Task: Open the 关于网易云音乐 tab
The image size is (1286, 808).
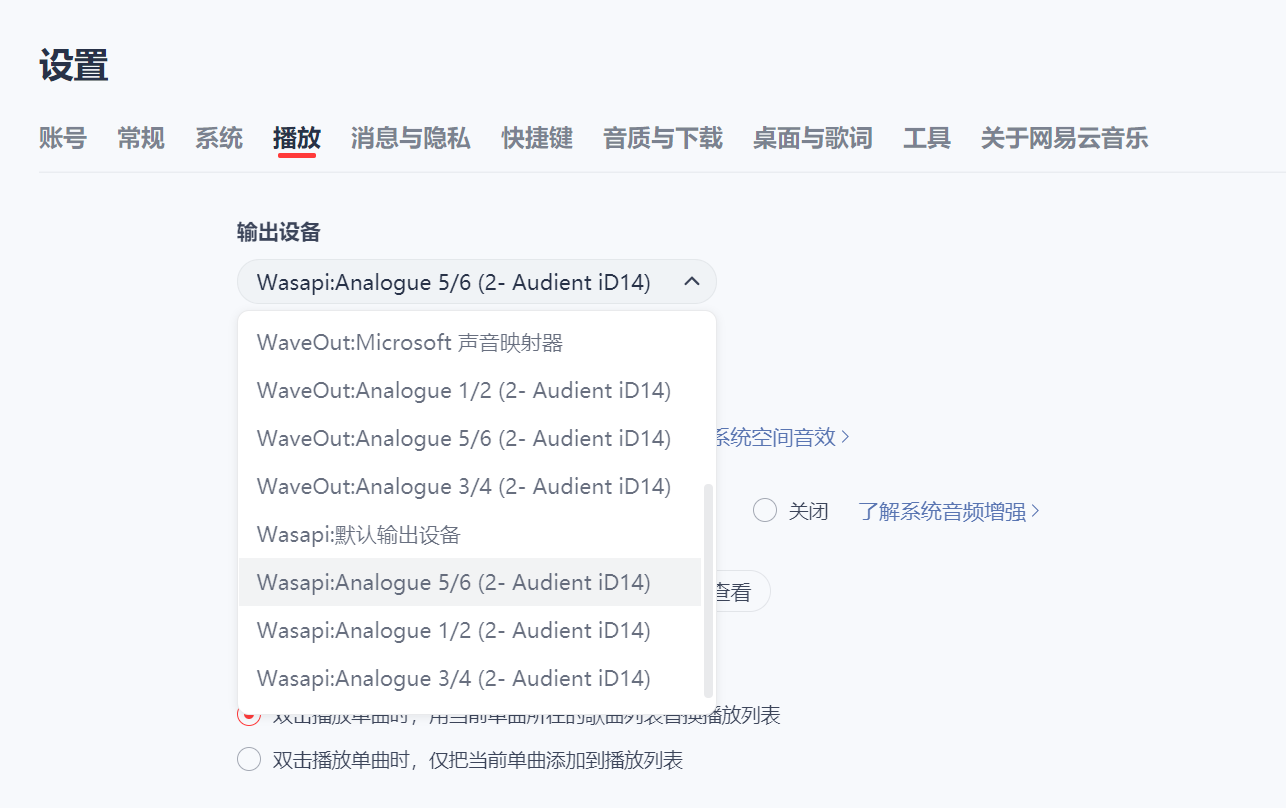Action: [x=1064, y=139]
